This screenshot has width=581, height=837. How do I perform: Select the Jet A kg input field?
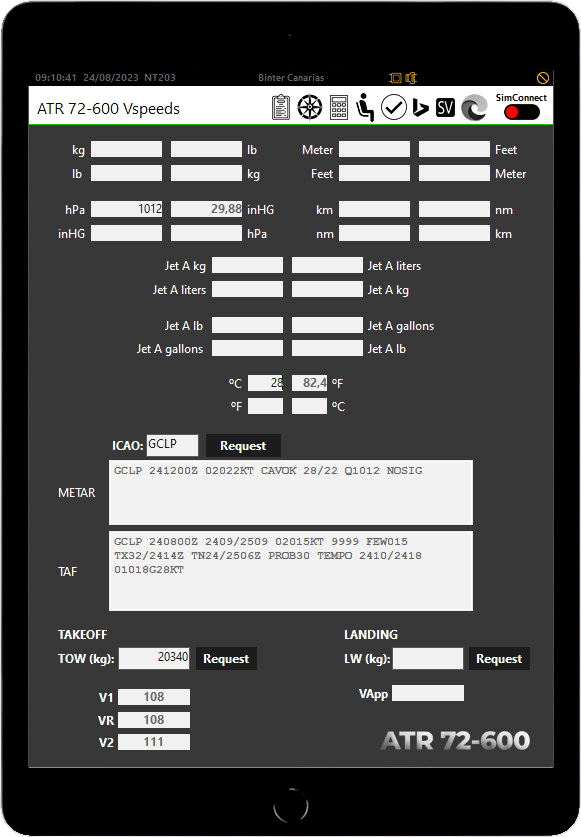(x=247, y=265)
